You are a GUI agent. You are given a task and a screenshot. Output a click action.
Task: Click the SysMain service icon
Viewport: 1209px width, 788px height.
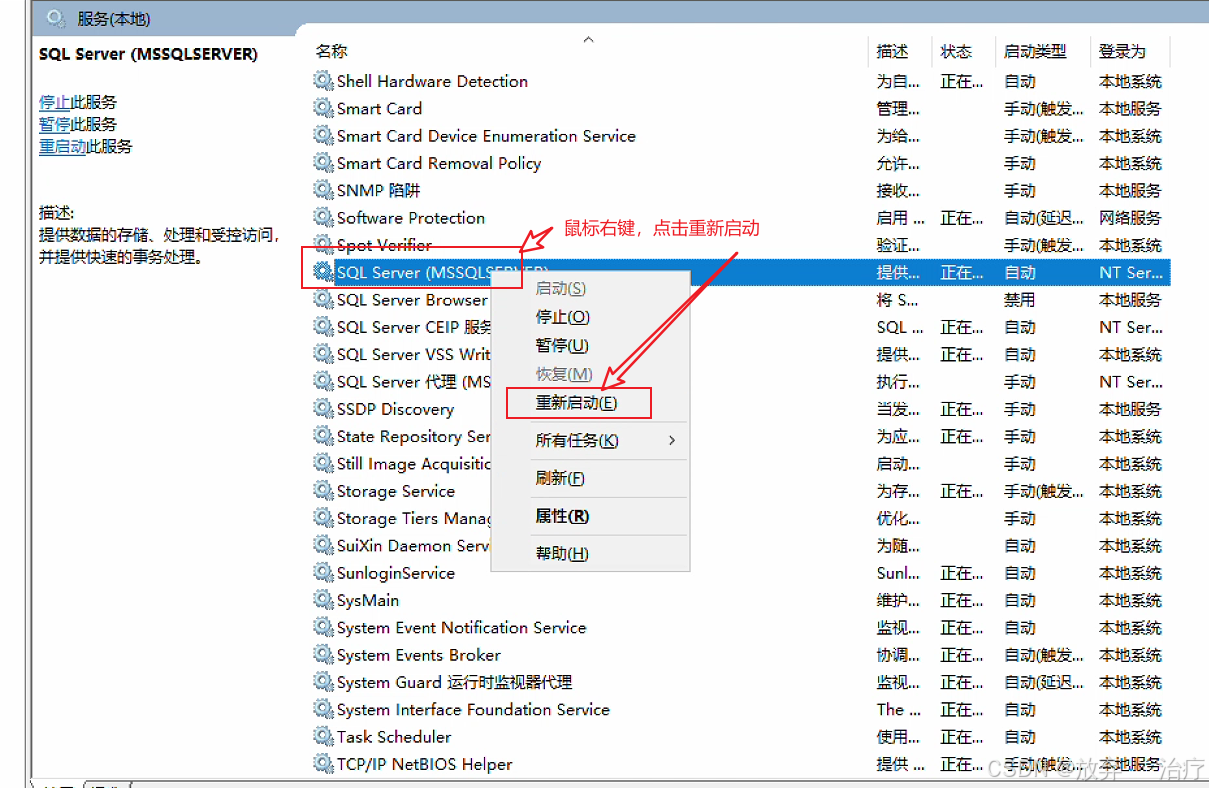[322, 600]
